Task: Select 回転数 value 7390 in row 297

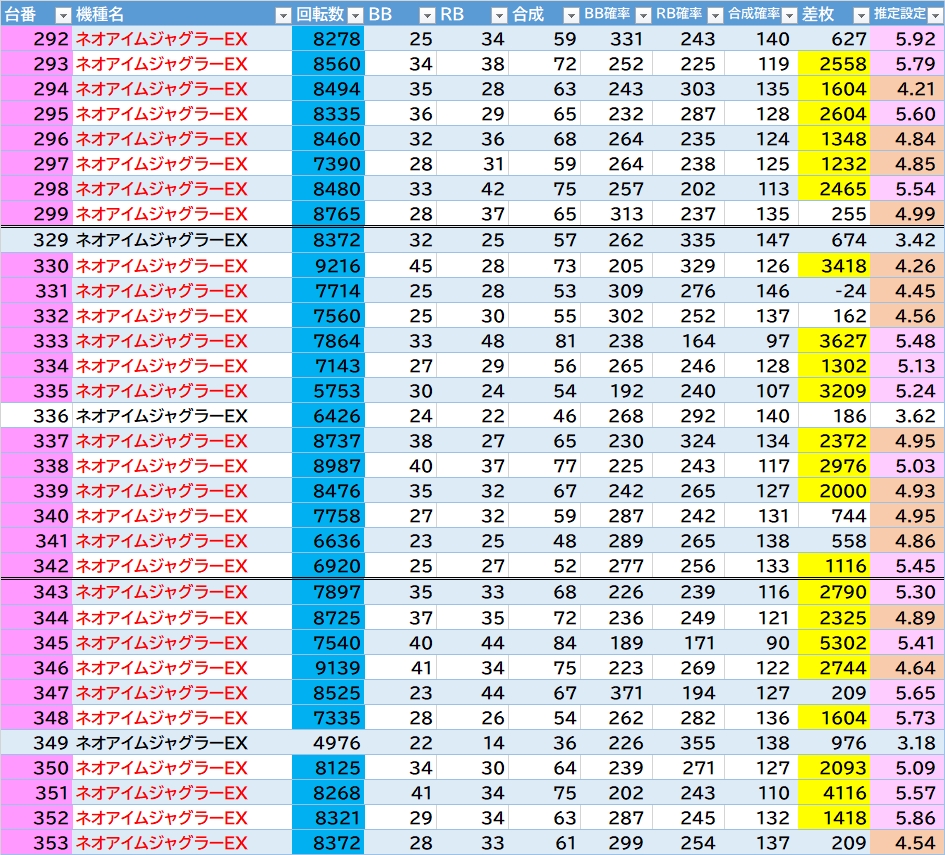Action: coord(328,164)
